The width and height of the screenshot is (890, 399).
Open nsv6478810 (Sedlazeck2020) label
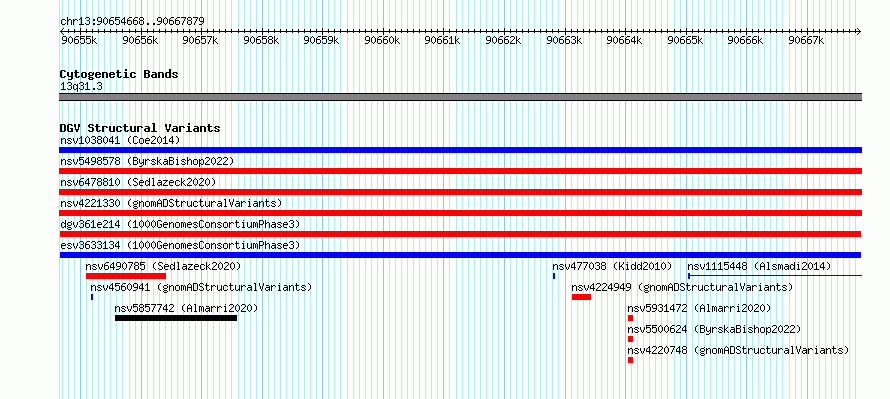coord(138,182)
